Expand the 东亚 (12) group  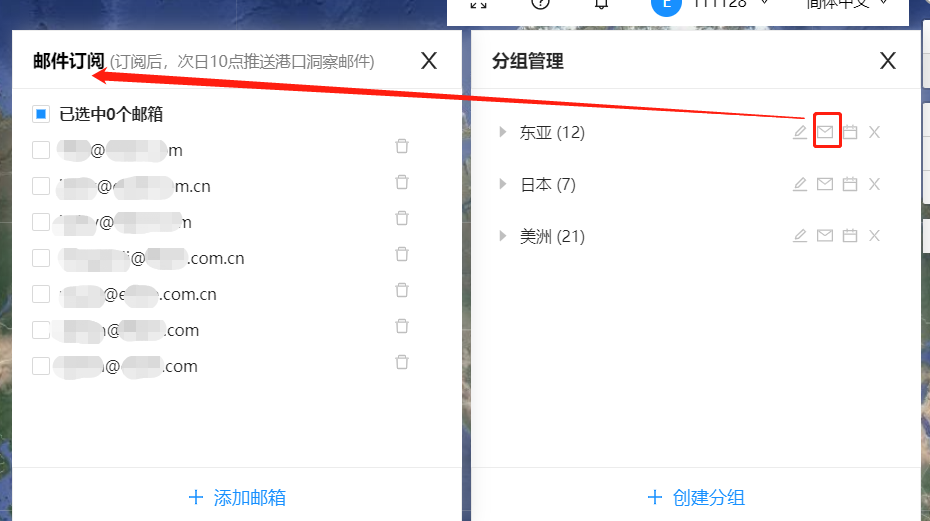502,132
